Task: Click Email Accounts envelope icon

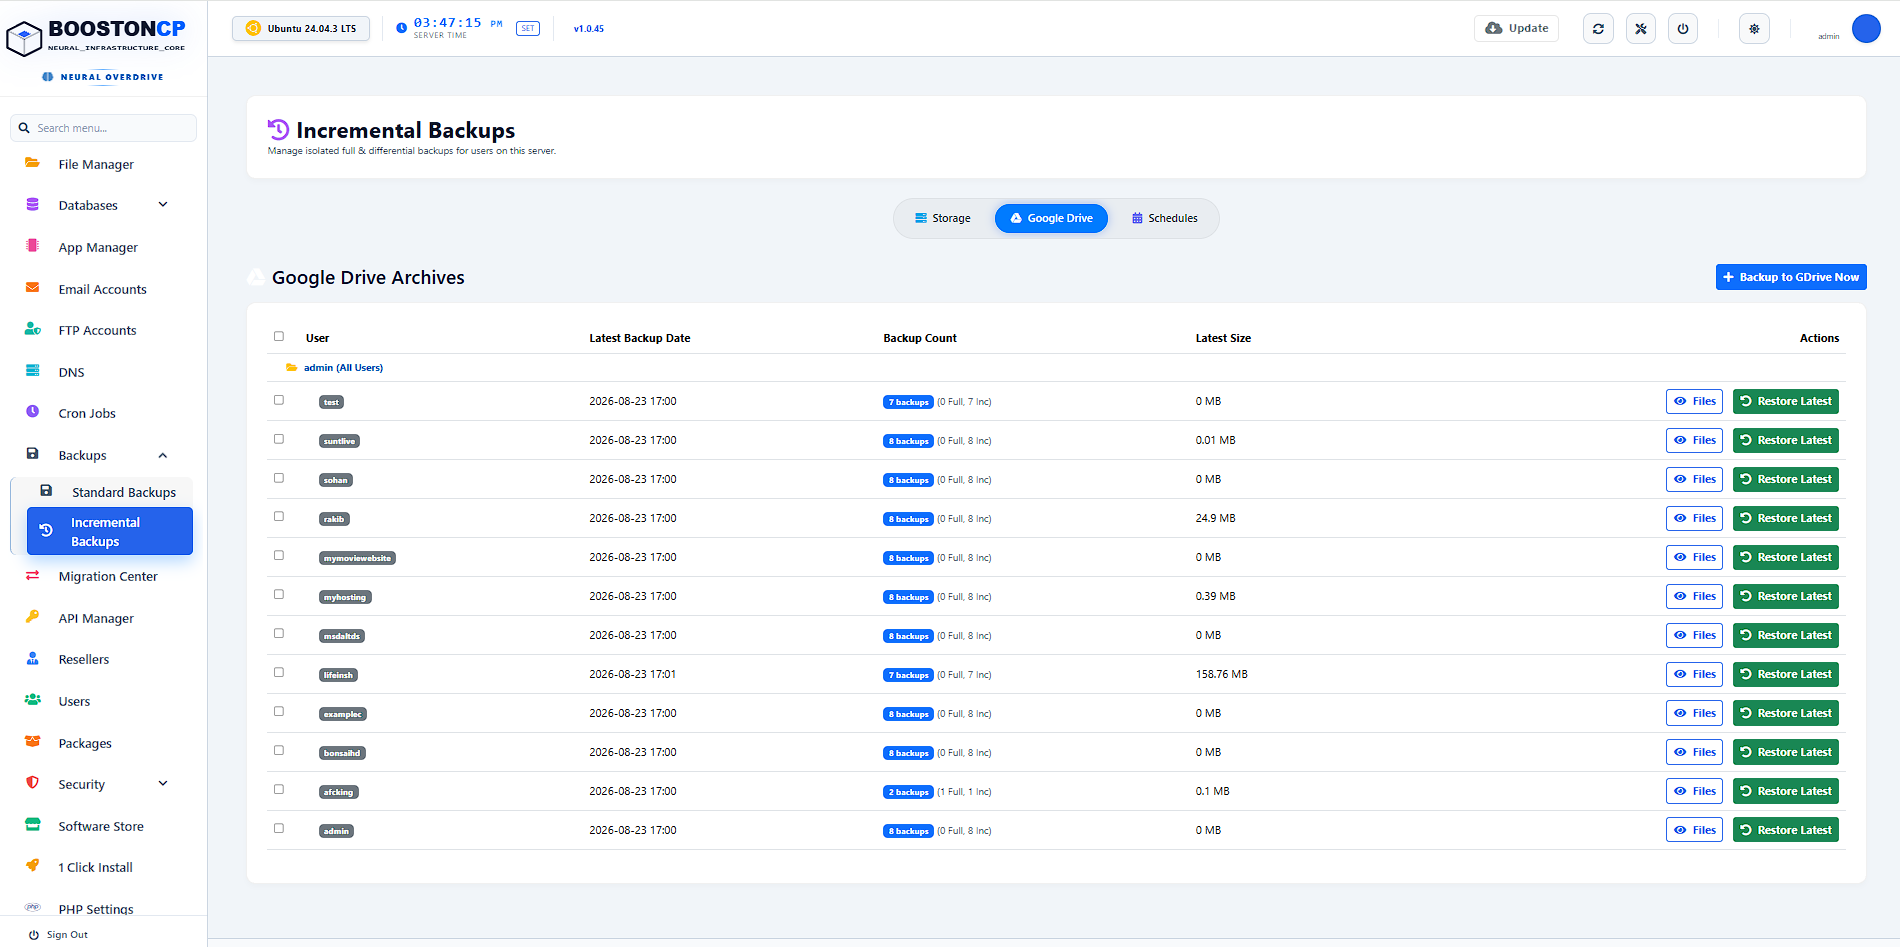Action: [32, 288]
